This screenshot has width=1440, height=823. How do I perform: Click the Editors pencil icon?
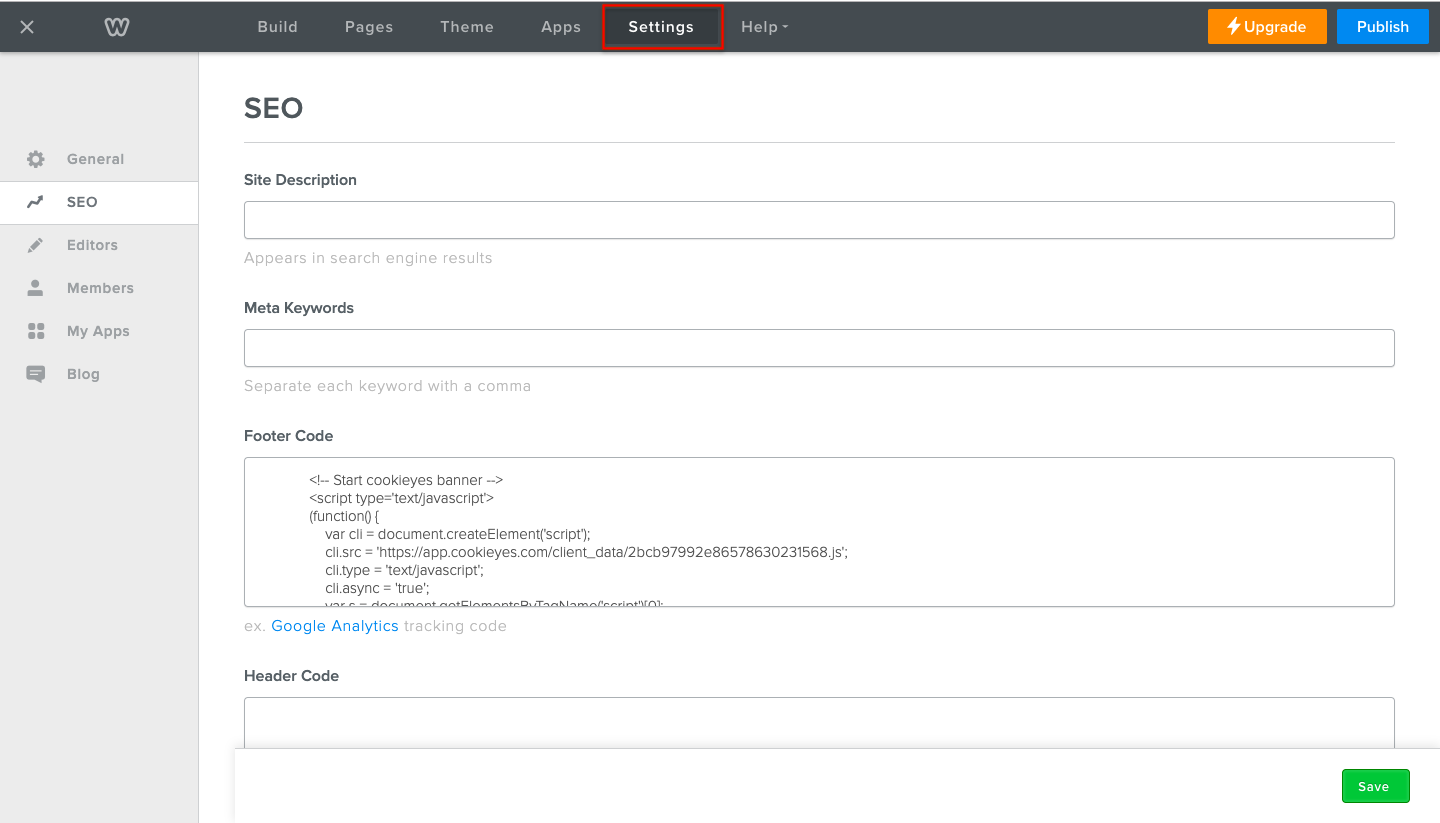[x=36, y=245]
